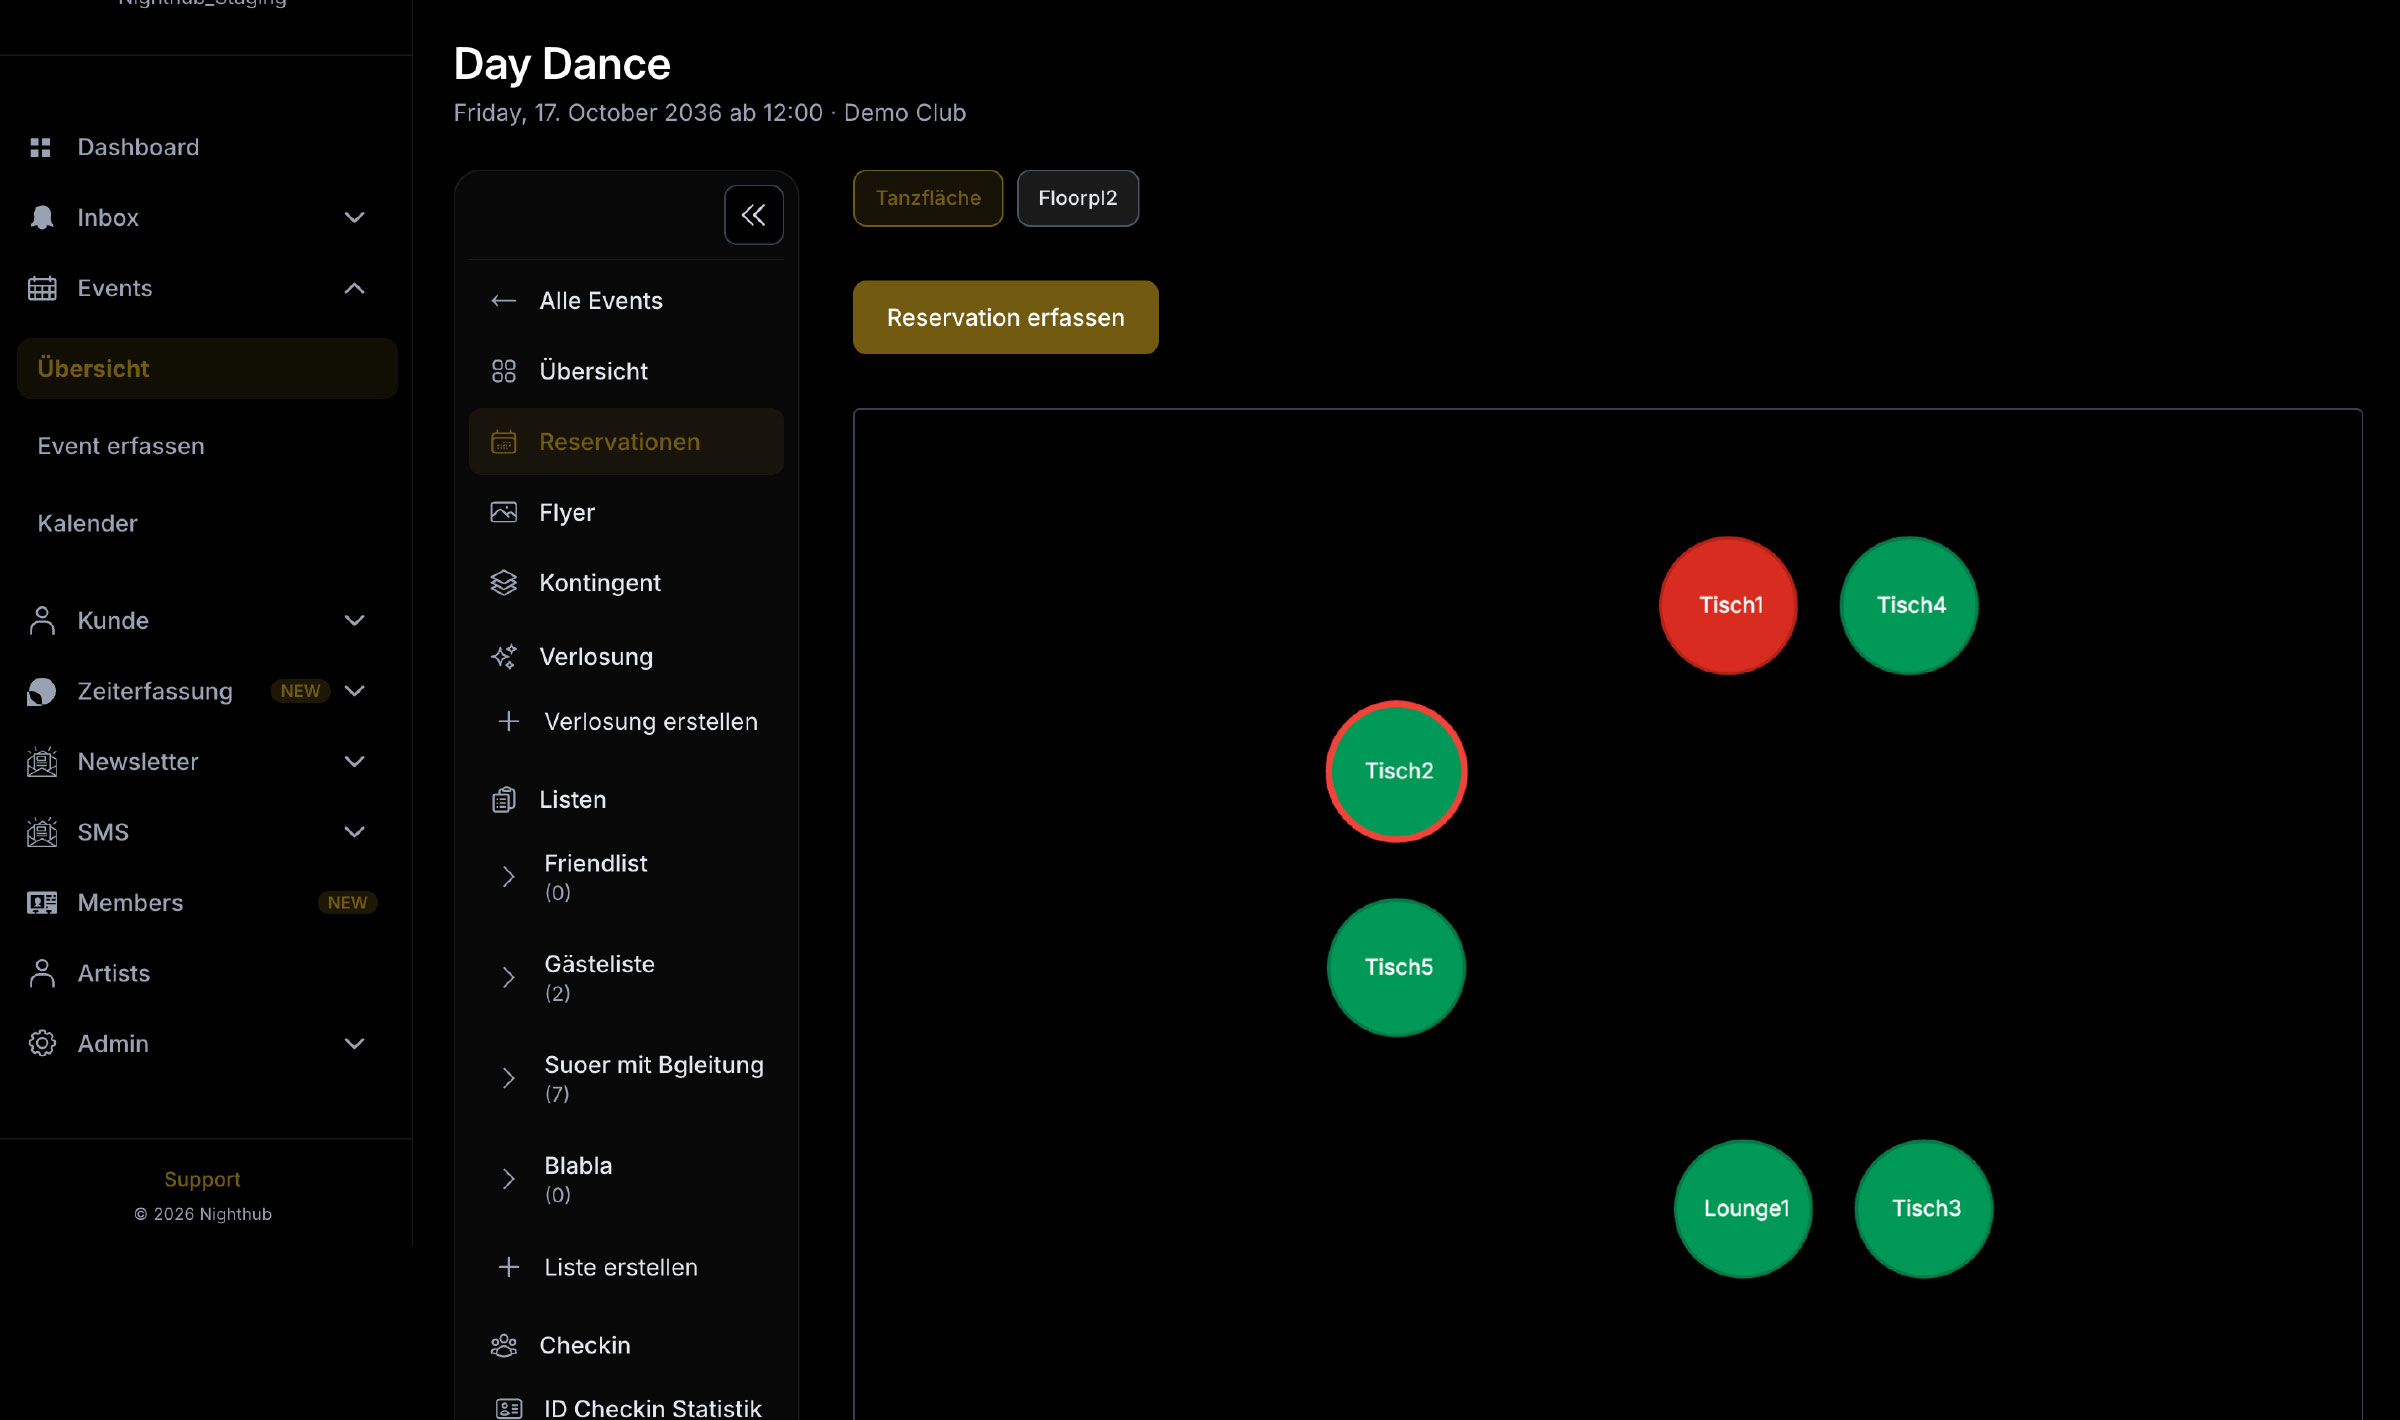Expand the Inbox menu chevron

pyautogui.click(x=354, y=217)
